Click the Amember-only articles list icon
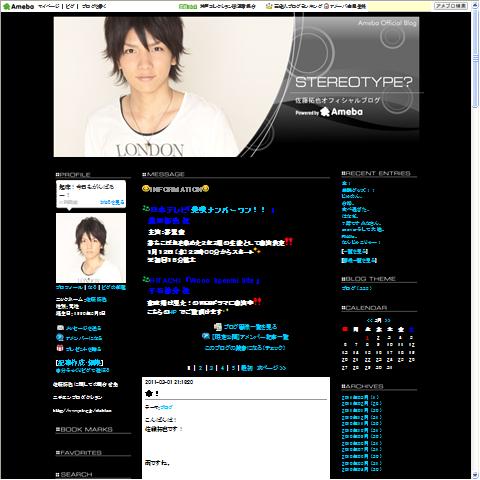This screenshot has width=480, height=480. click(x=206, y=336)
